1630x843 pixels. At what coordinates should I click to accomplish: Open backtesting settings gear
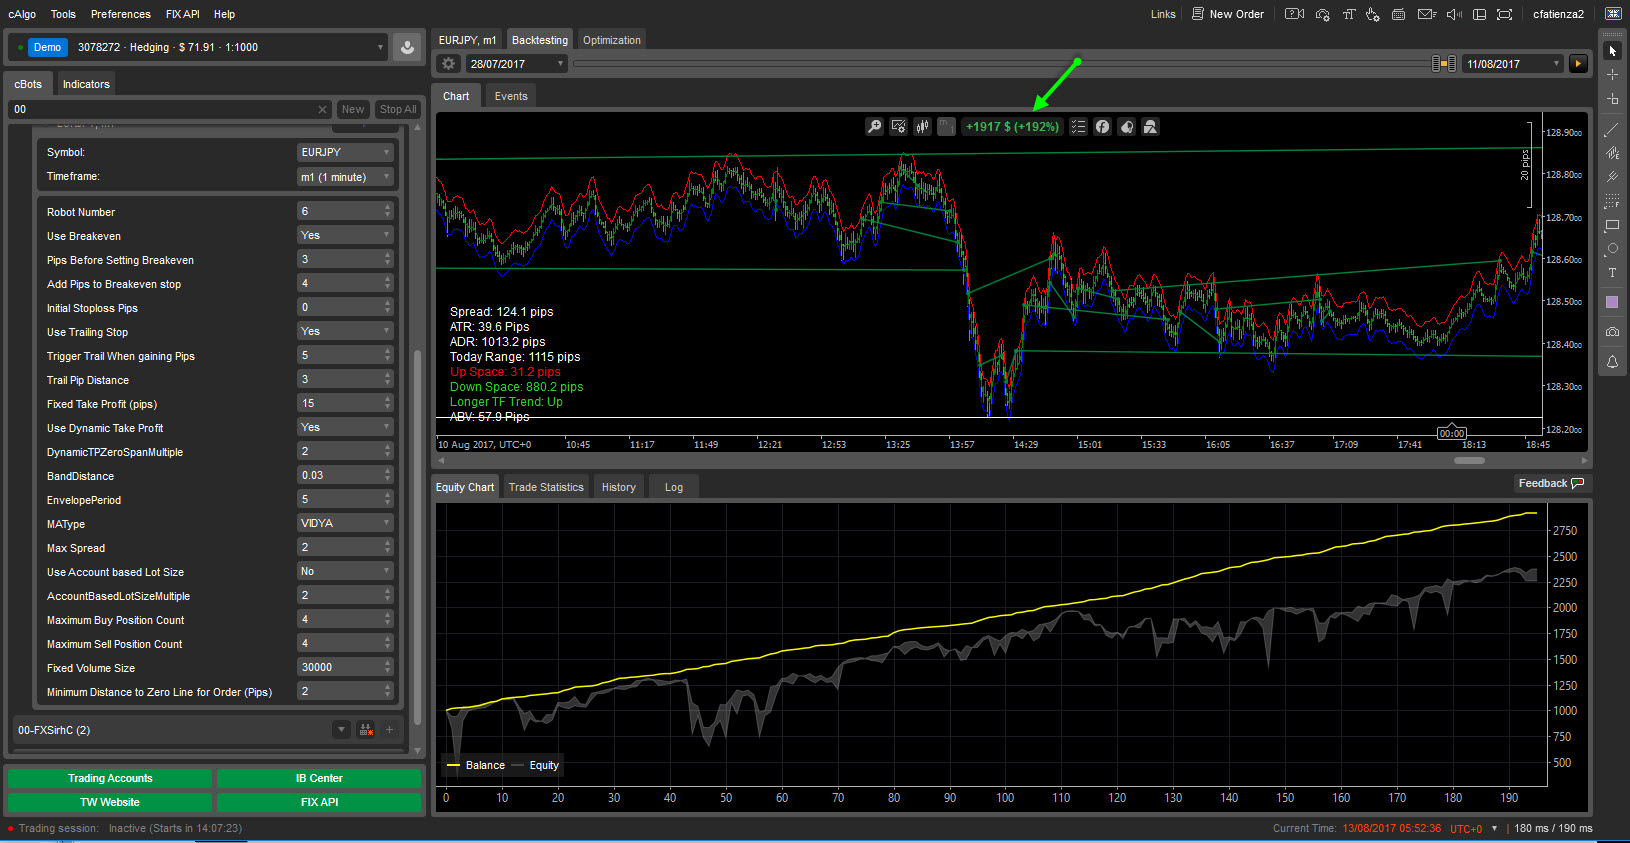449,64
